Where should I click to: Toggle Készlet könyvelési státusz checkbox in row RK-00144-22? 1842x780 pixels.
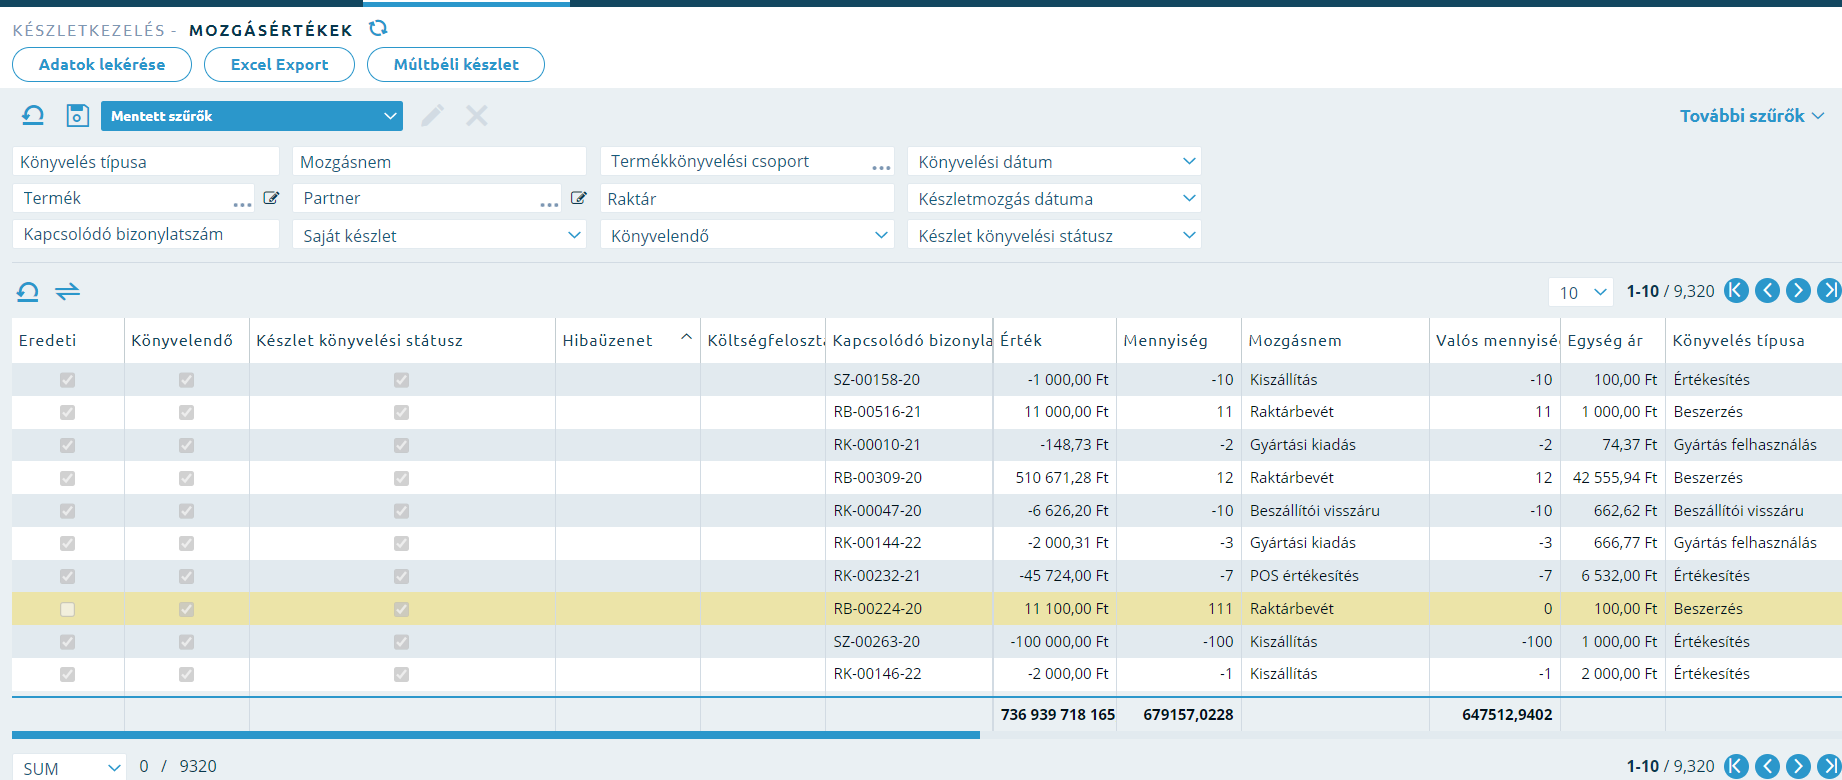(x=401, y=543)
